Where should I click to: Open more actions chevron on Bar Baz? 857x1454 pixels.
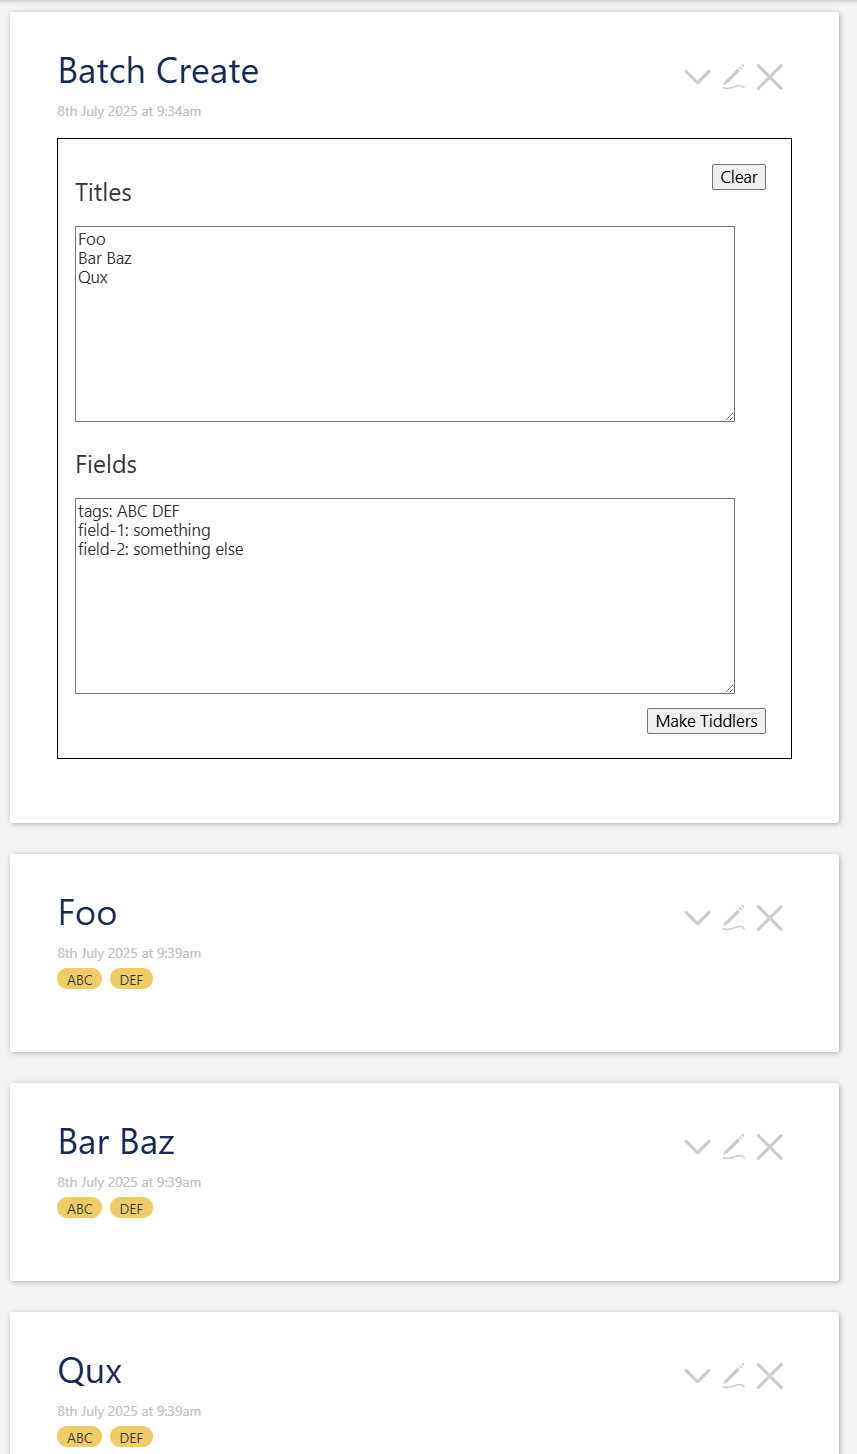click(x=697, y=1147)
